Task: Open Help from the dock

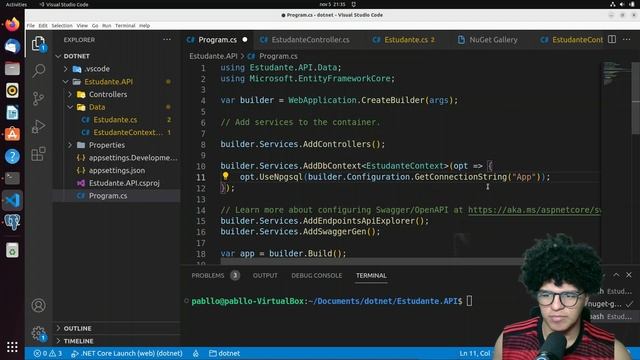Action: (12, 156)
